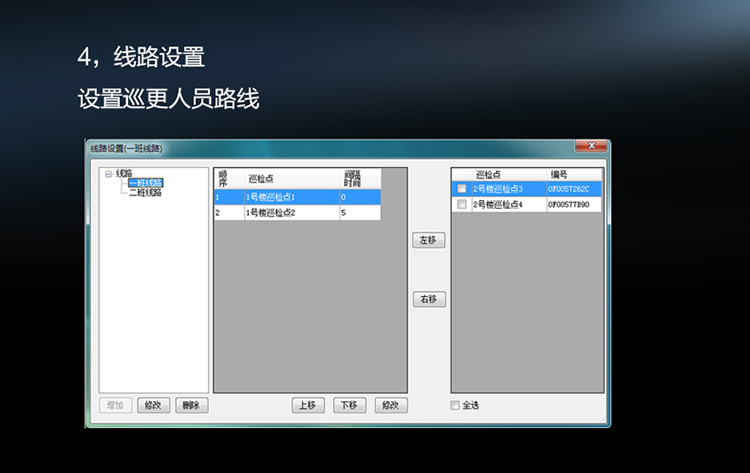This screenshot has height=473, width=750.
Task: Click 2号楼巡检点4 name cell
Action: tap(509, 204)
